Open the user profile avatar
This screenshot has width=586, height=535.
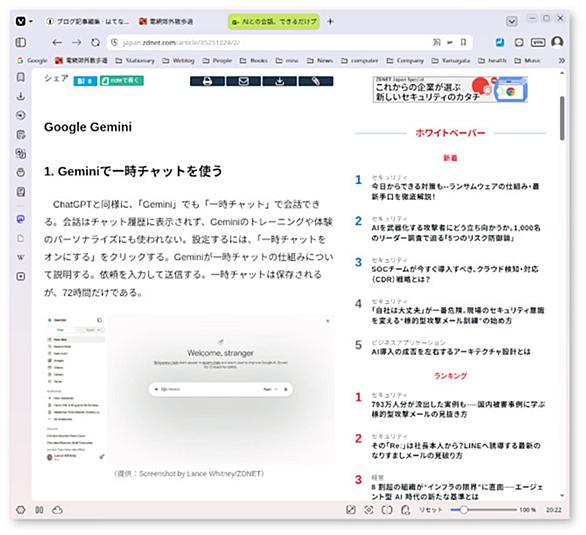(x=557, y=42)
